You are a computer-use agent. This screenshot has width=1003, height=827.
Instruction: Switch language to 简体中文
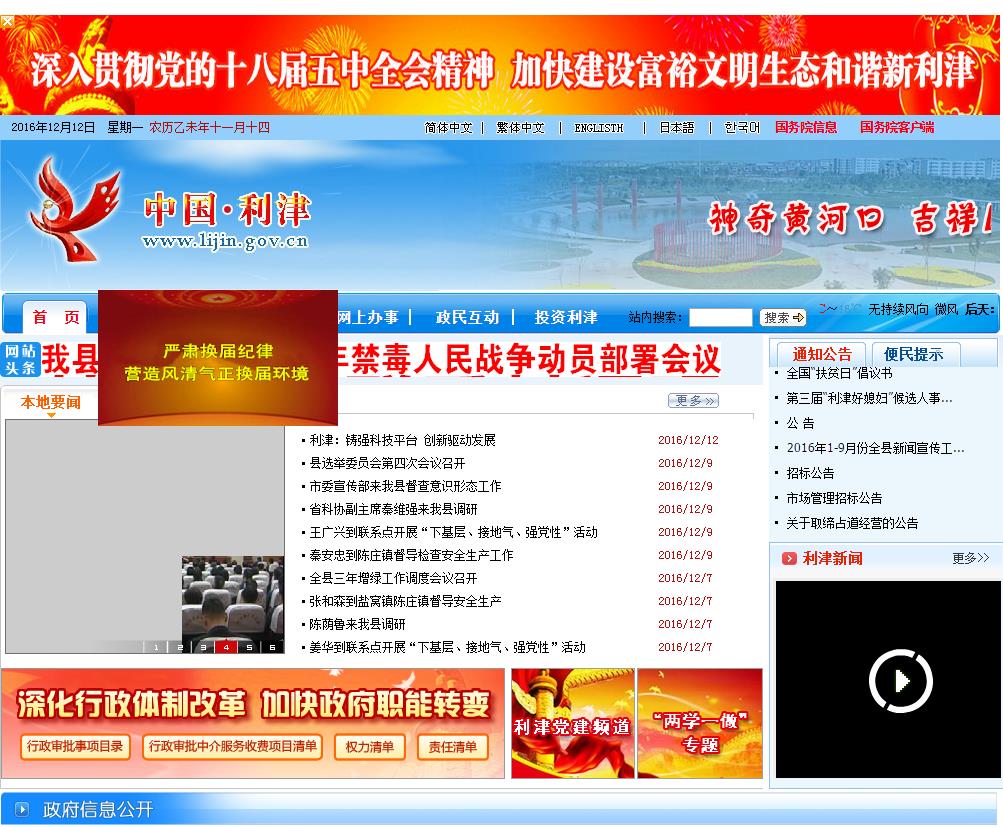coord(448,128)
